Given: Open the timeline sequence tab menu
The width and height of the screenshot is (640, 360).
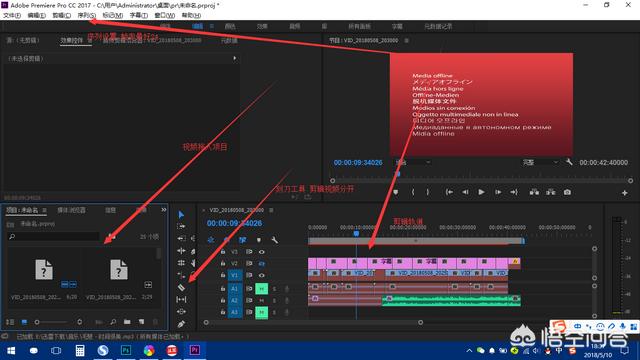Looking at the screenshot, I should 271,210.
